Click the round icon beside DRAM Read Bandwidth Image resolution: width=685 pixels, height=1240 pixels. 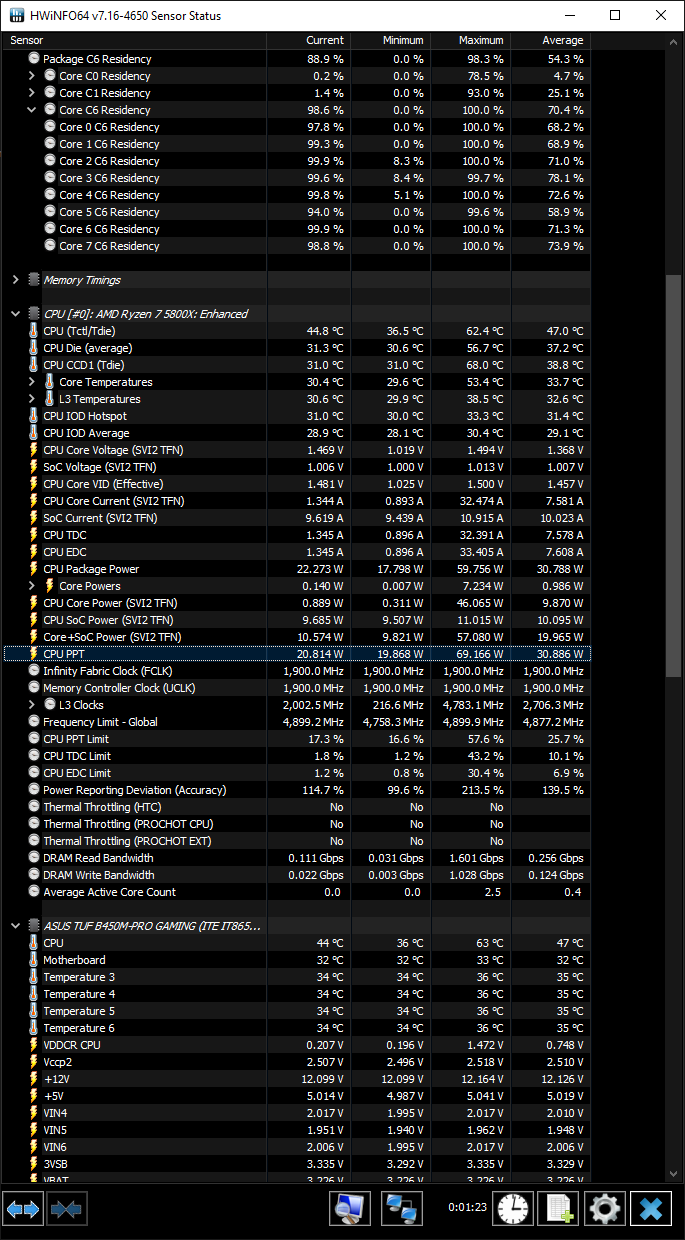coord(34,858)
